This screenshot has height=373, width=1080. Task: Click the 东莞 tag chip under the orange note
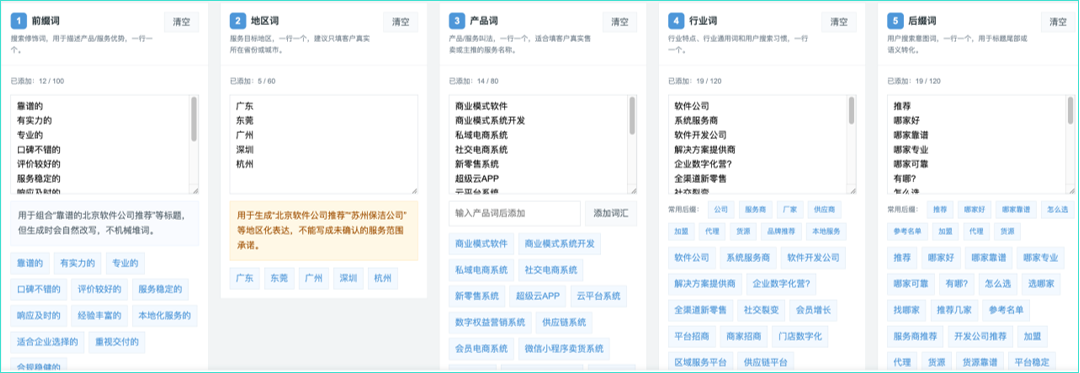click(279, 278)
